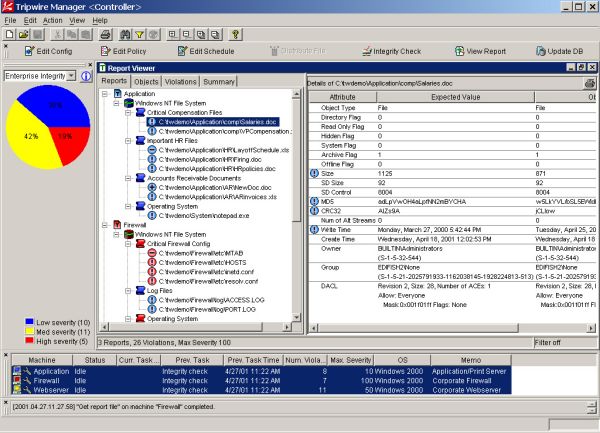The image size is (600, 433).
Task: Click the Filter off status field
Action: coord(565,342)
